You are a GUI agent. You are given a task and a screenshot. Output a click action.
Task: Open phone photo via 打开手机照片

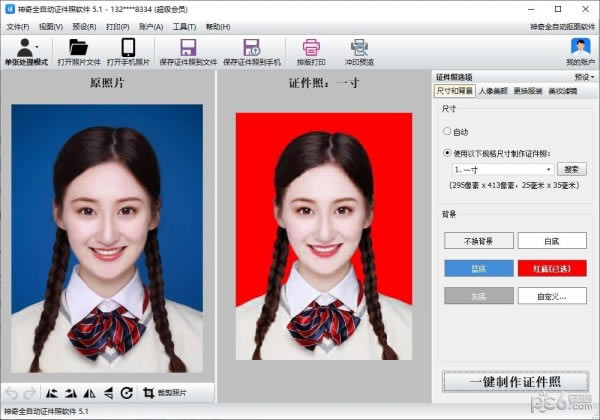(128, 47)
